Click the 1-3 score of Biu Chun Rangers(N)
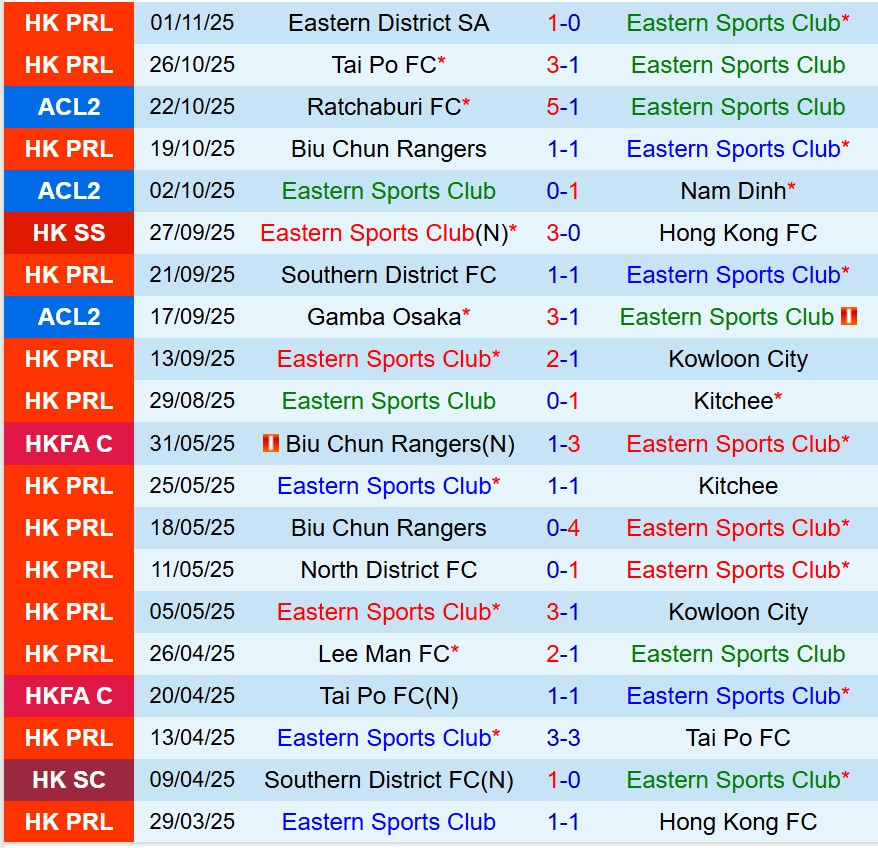The width and height of the screenshot is (878, 848). [x=563, y=443]
